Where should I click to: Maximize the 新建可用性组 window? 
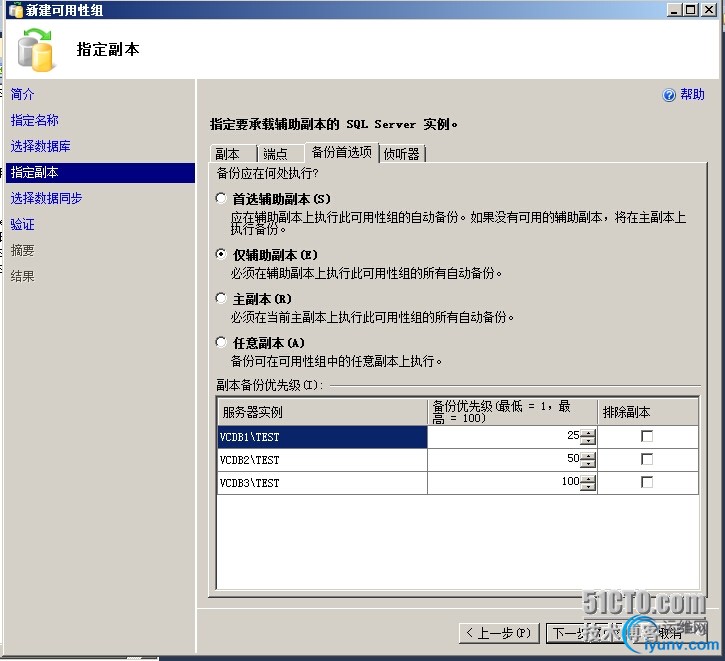click(x=691, y=10)
